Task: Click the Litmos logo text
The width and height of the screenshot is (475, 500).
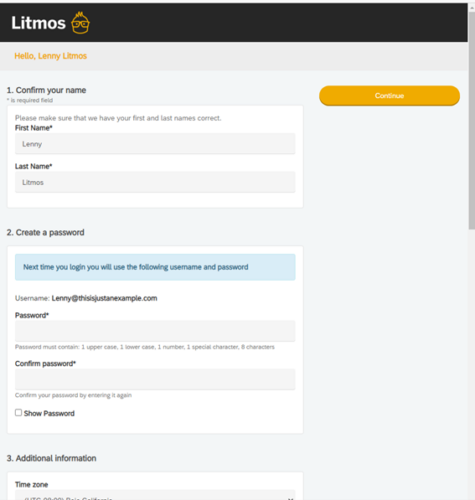Action: point(38,23)
